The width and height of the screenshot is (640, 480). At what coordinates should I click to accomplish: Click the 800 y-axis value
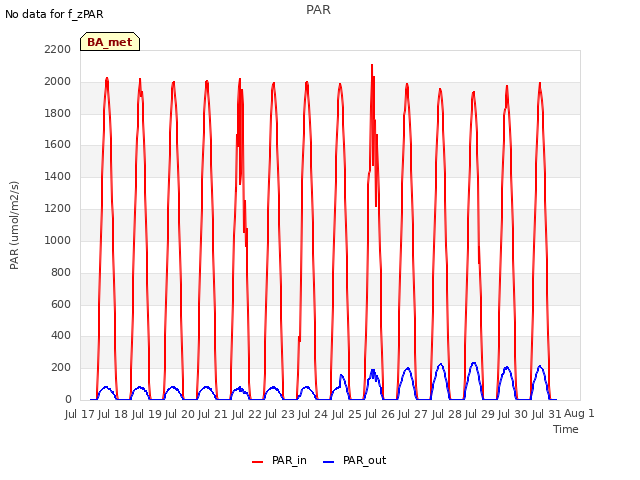tap(61, 272)
